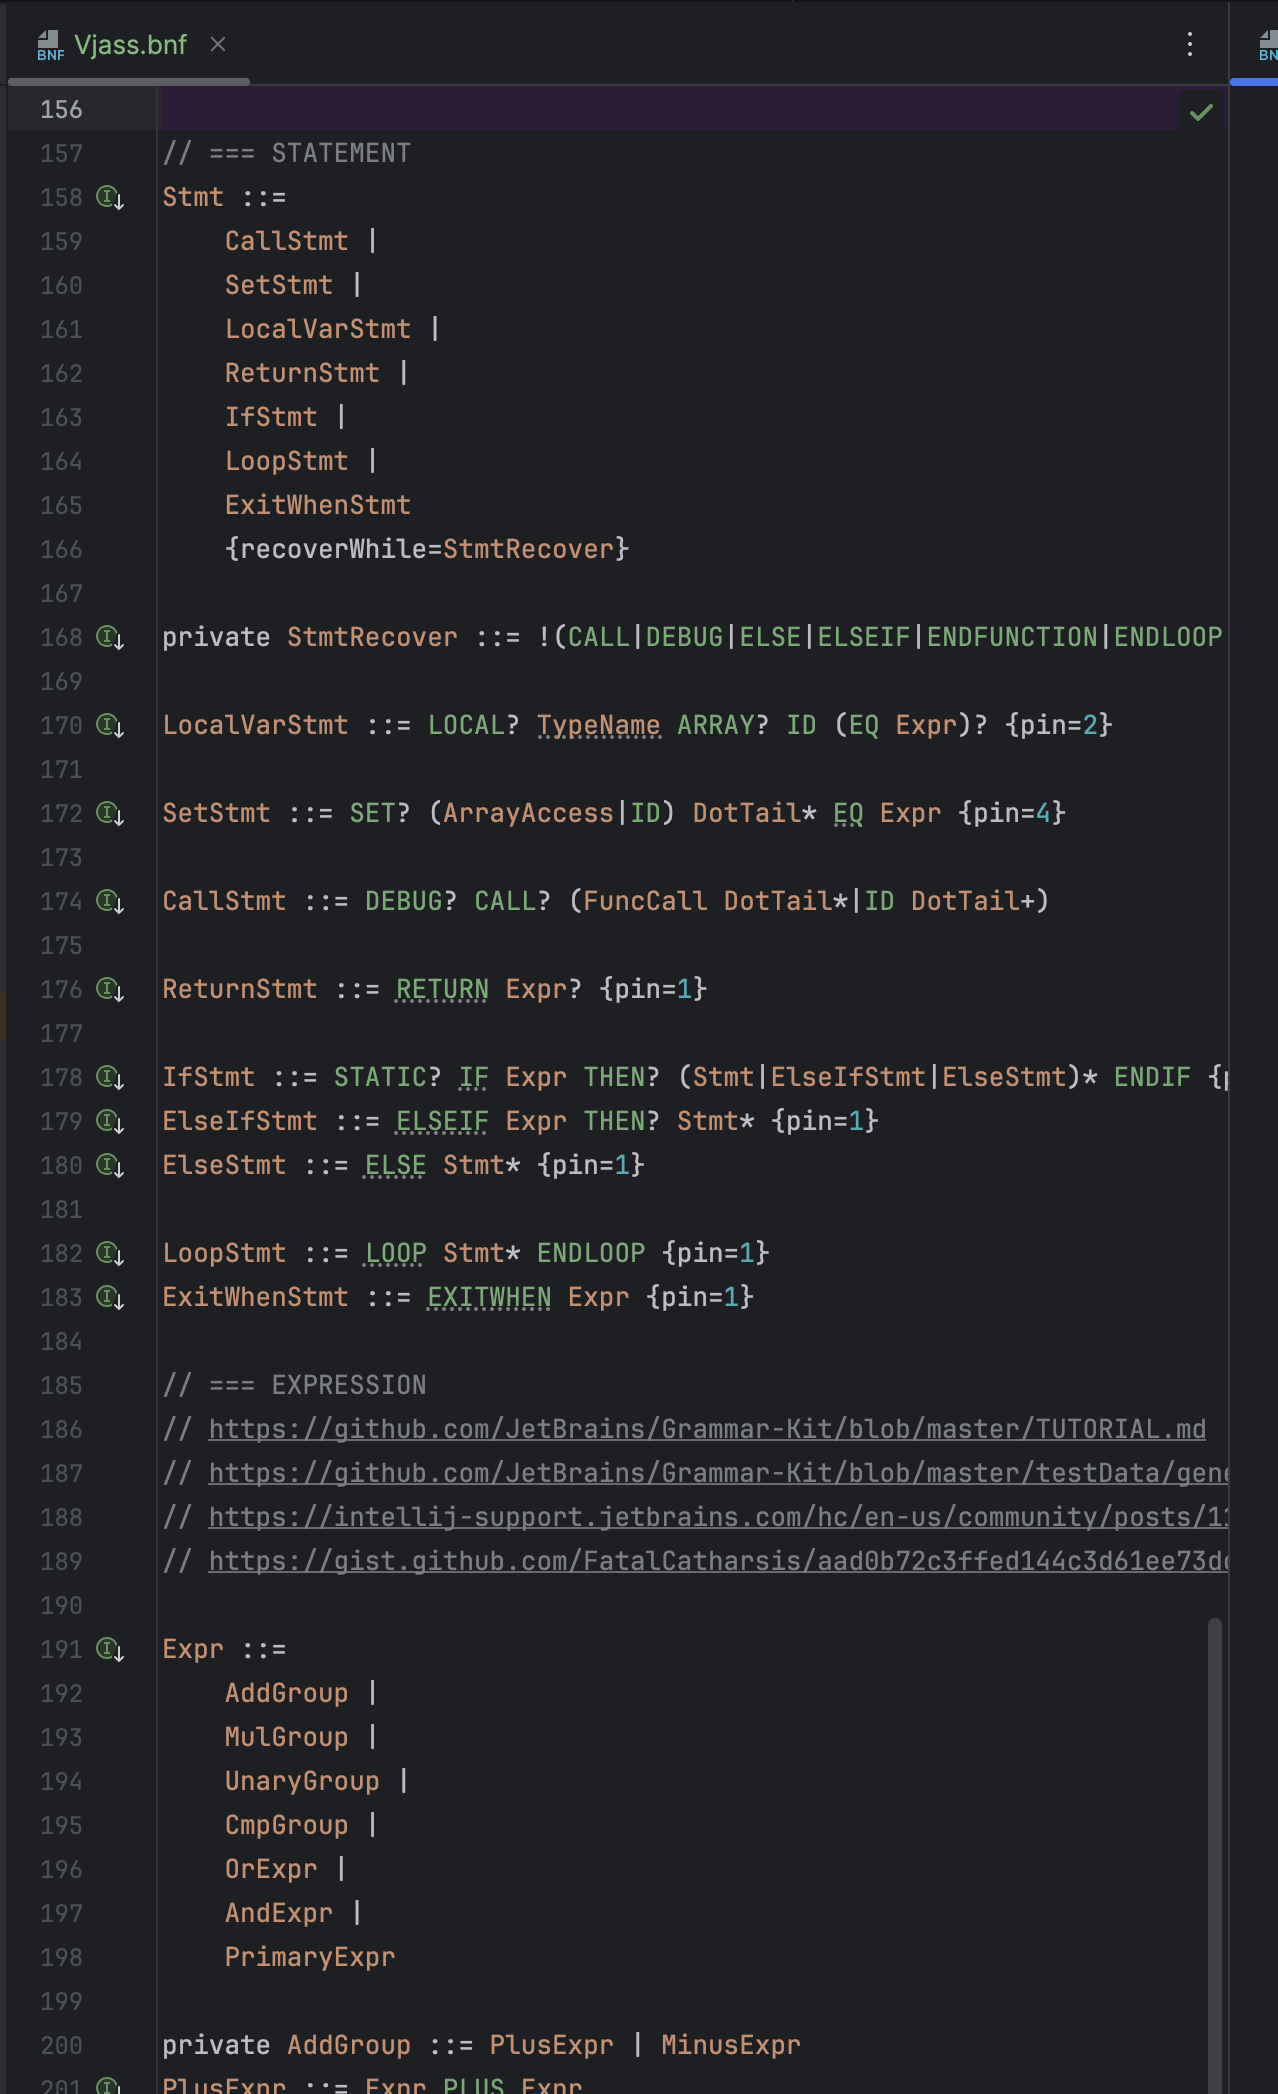
Task: Open the Grammar-Kit TUTORIAL.md link
Action: [706, 1429]
